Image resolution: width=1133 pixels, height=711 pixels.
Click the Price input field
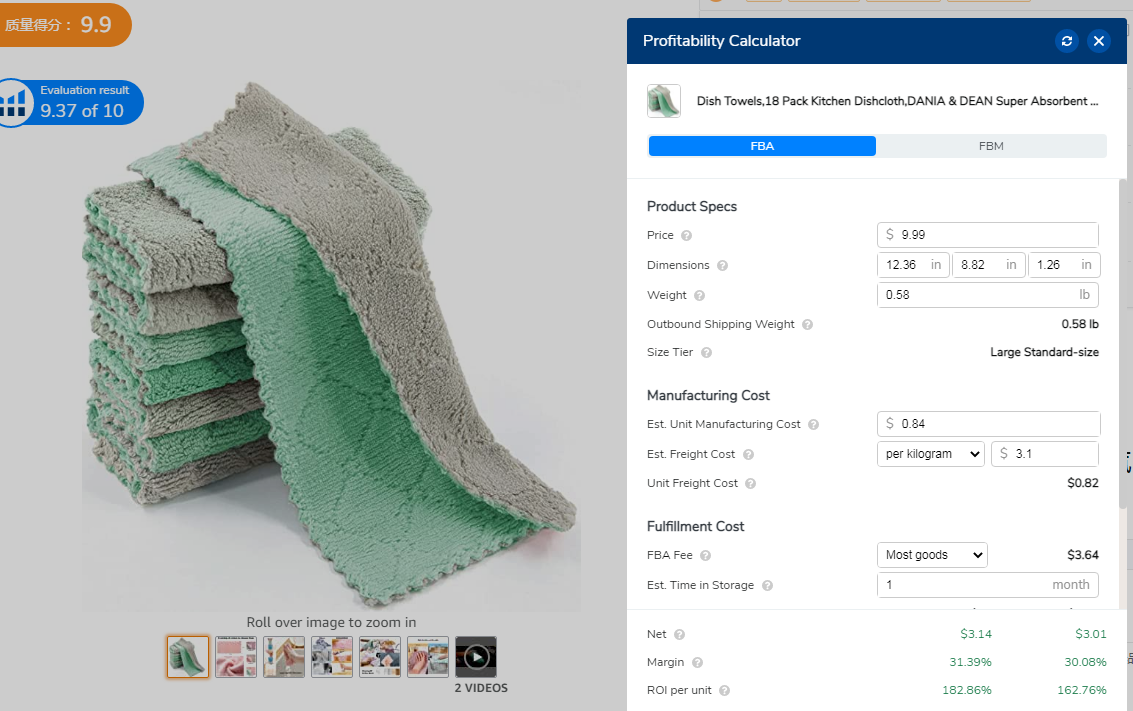click(x=995, y=235)
